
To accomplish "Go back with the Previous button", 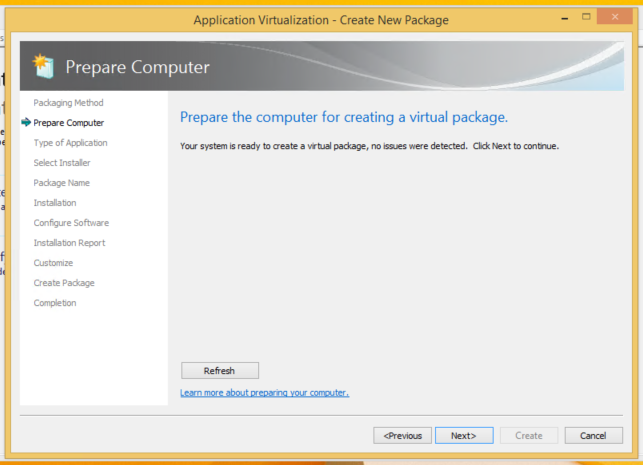I will [402, 435].
